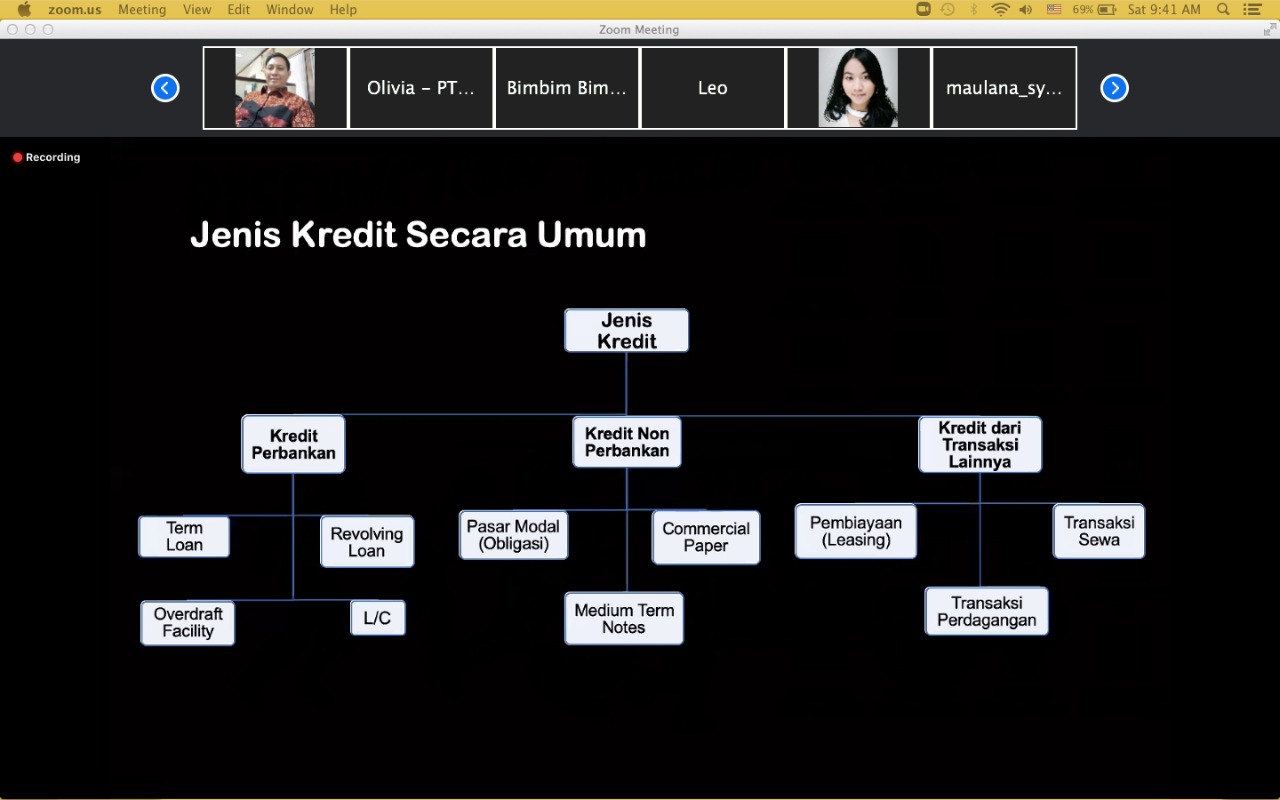Select the Olivia - PT participant tile
1280x800 pixels.
point(421,88)
